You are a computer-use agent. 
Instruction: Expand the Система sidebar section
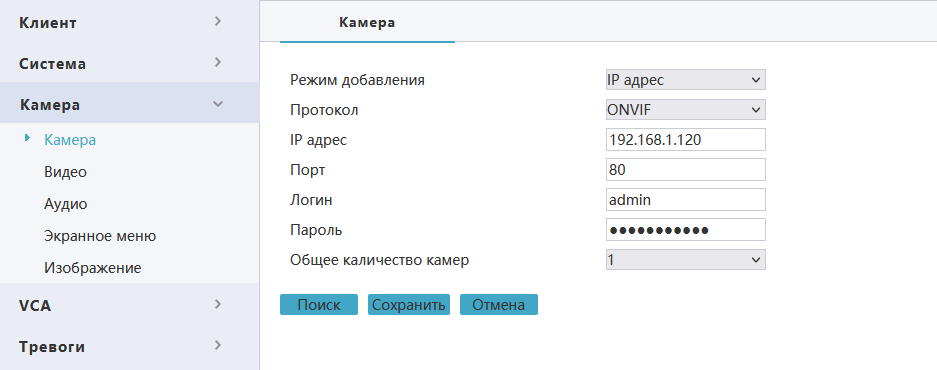click(129, 63)
